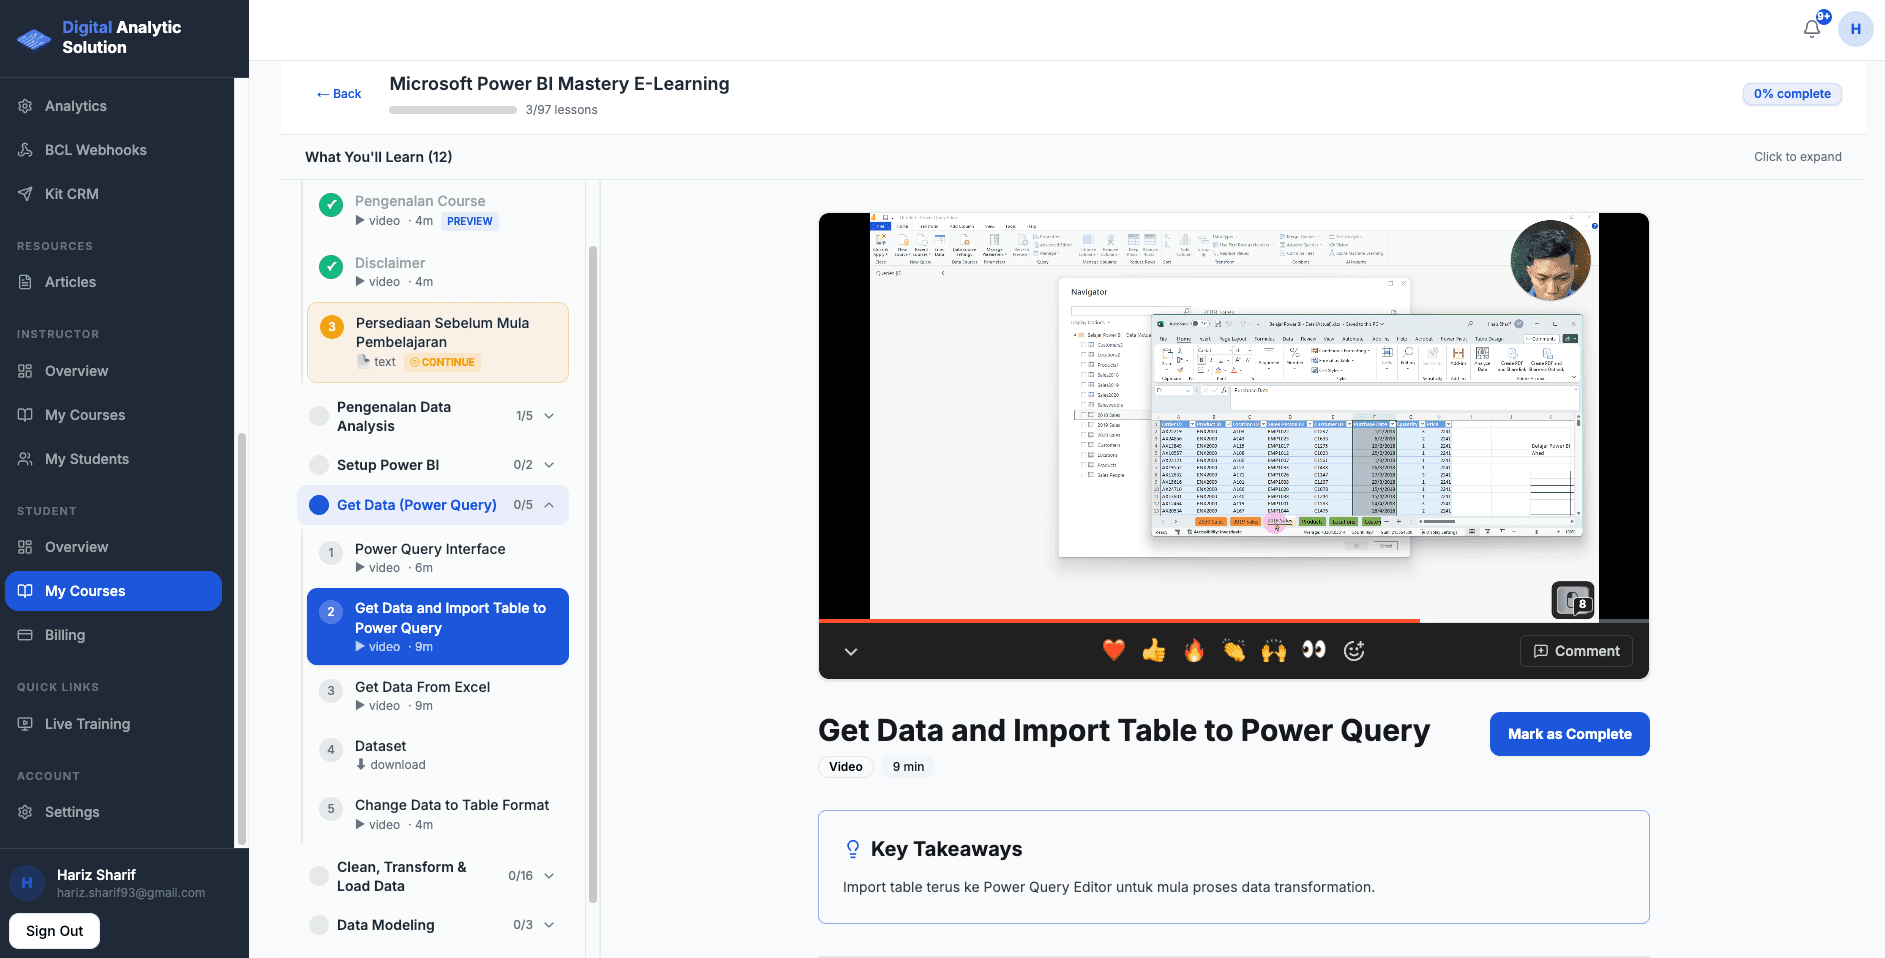Click the Mark as Complete button
Viewport: 1885px width, 958px height.
pyautogui.click(x=1569, y=734)
